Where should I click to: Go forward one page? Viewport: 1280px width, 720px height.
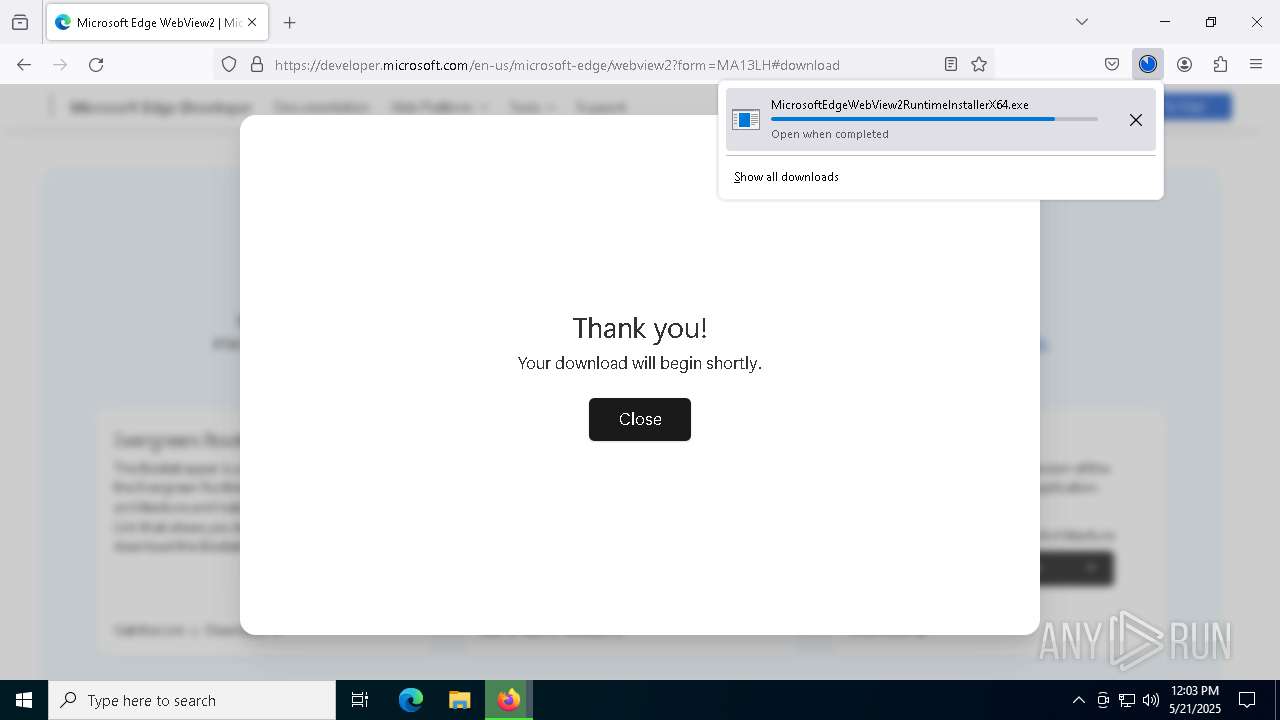click(x=60, y=64)
